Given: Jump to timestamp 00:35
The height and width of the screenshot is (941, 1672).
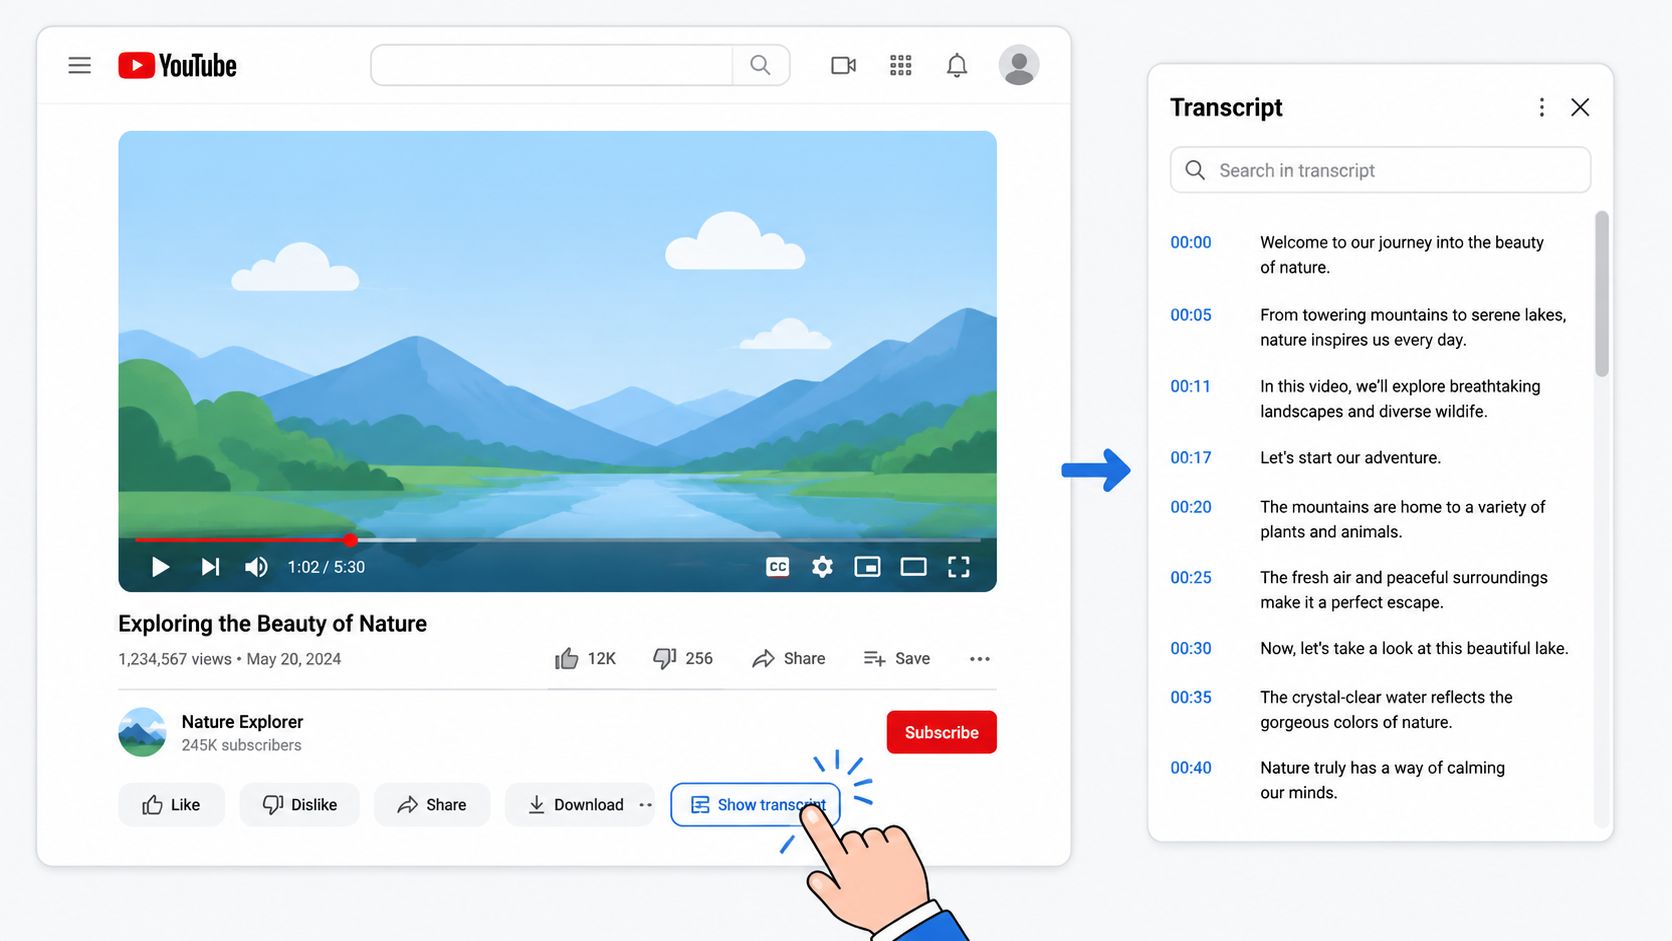Looking at the screenshot, I should [x=1191, y=697].
